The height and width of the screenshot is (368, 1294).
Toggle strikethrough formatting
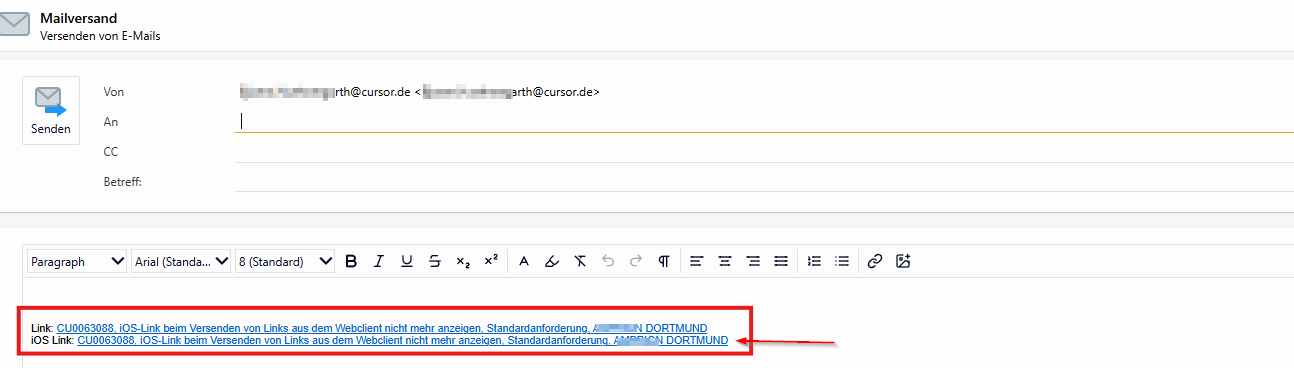[435, 261]
